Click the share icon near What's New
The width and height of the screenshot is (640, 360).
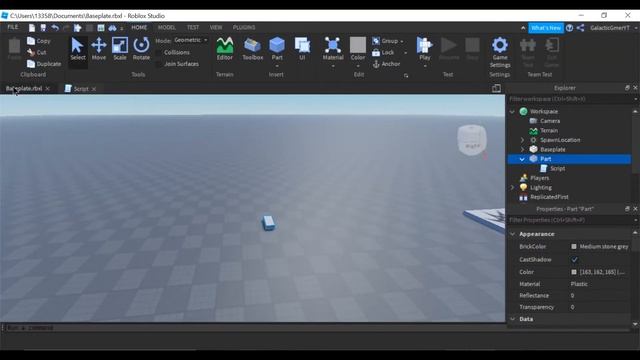point(580,28)
